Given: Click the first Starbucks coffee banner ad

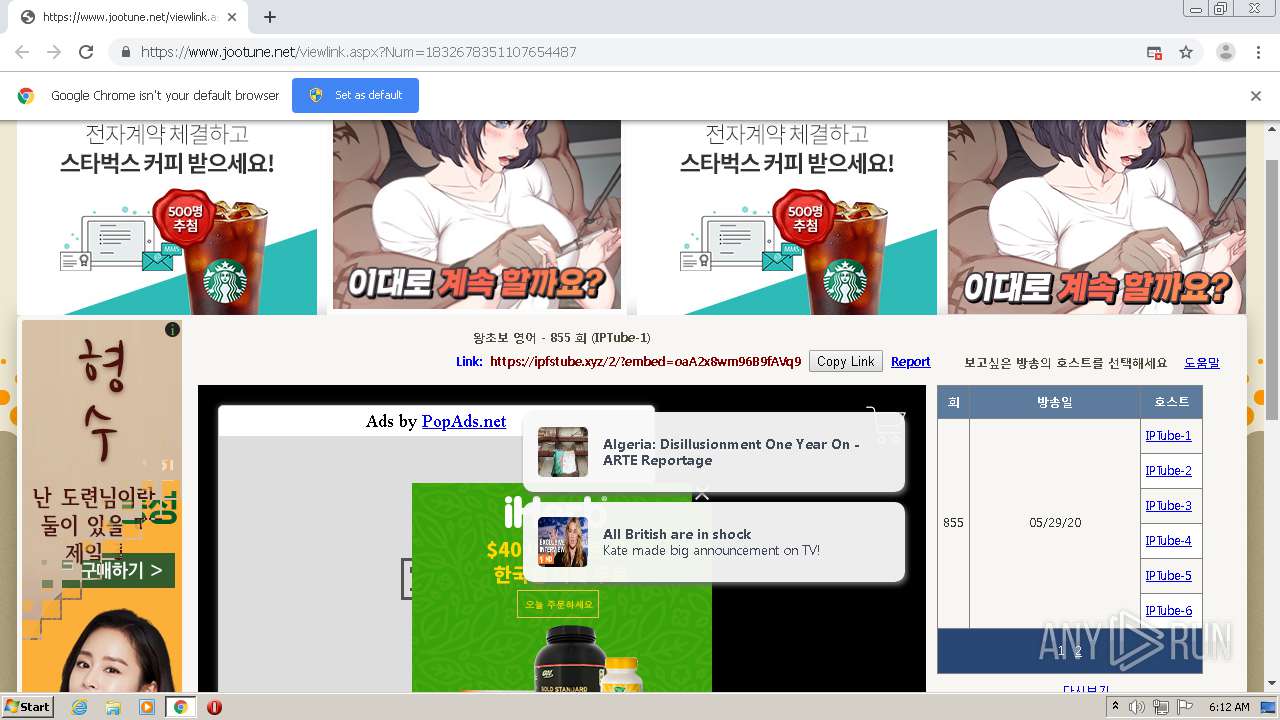Looking at the screenshot, I should point(166,217).
